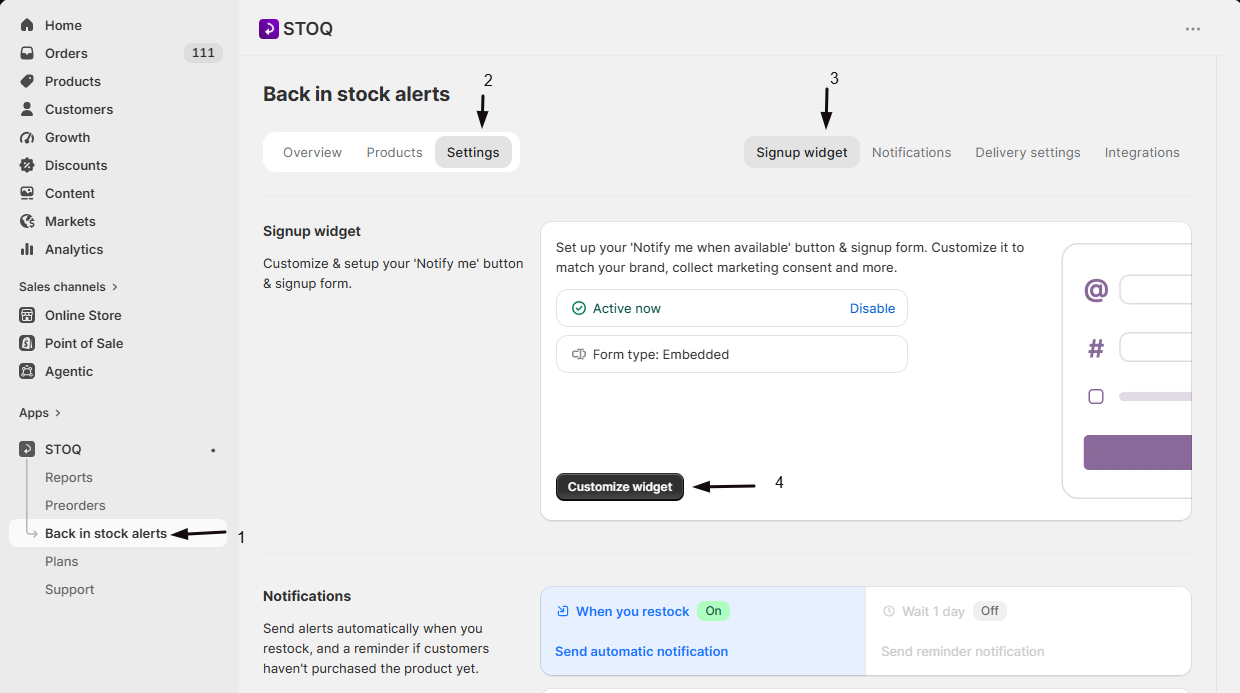This screenshot has height=693, width=1240.
Task: Click the Active now status text
Action: click(627, 308)
